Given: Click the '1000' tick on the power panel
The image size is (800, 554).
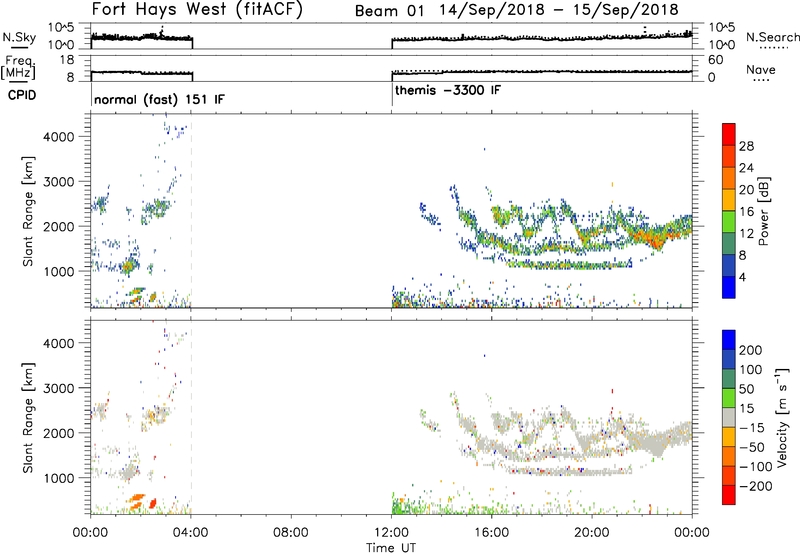Looking at the screenshot, I should [x=59, y=271].
